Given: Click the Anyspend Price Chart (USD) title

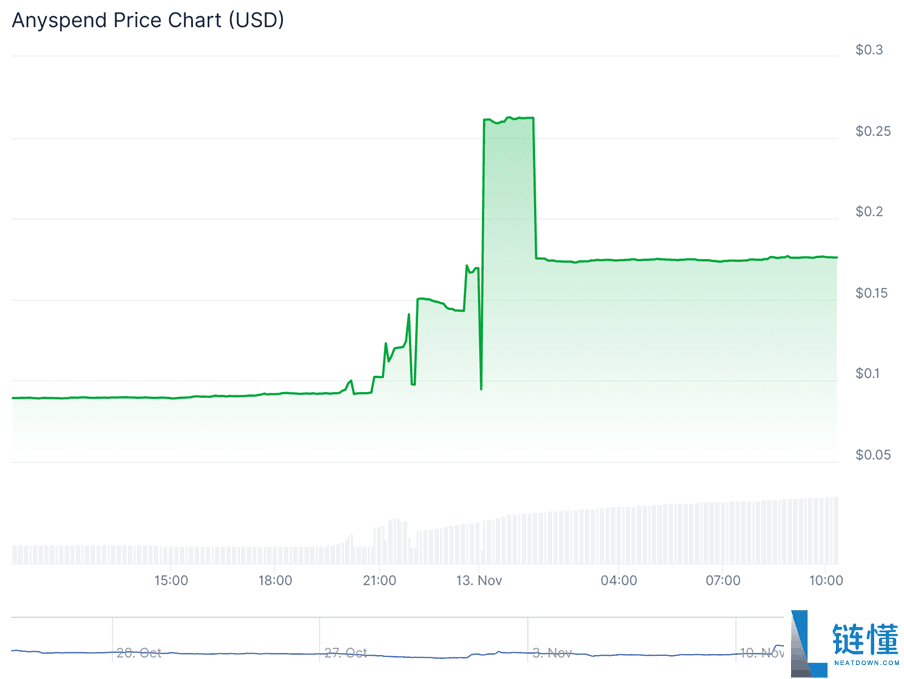Looking at the screenshot, I should (148, 19).
